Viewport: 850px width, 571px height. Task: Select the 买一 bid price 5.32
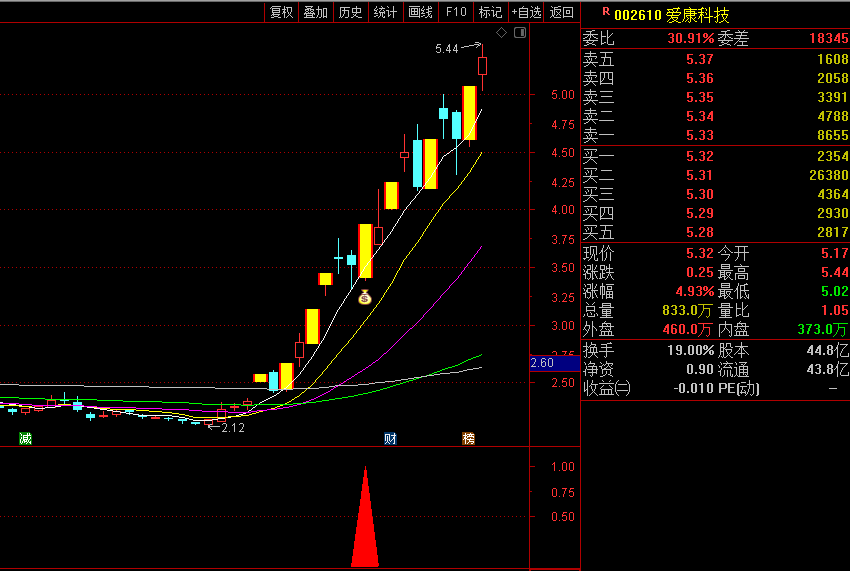[700, 156]
